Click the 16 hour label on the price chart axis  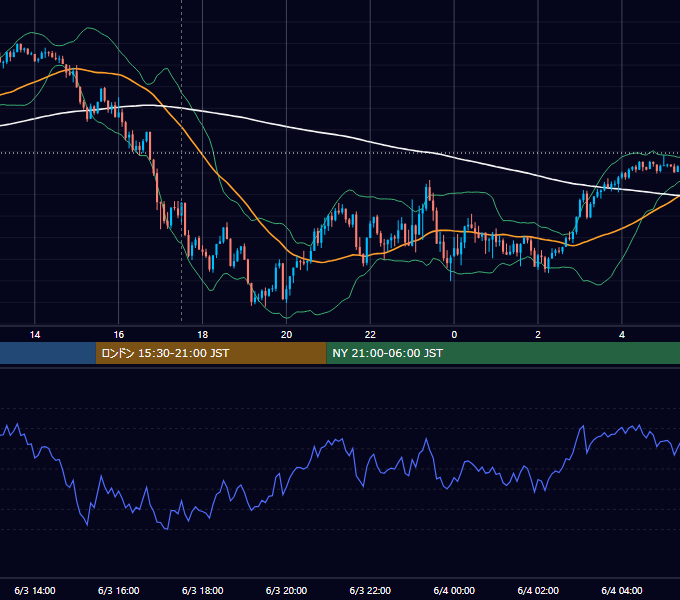pos(118,335)
